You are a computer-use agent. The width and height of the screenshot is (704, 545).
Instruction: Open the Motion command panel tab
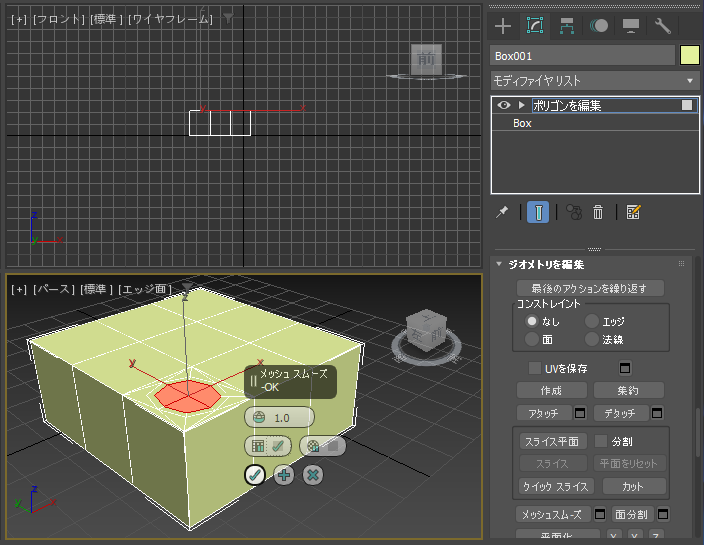[x=599, y=26]
